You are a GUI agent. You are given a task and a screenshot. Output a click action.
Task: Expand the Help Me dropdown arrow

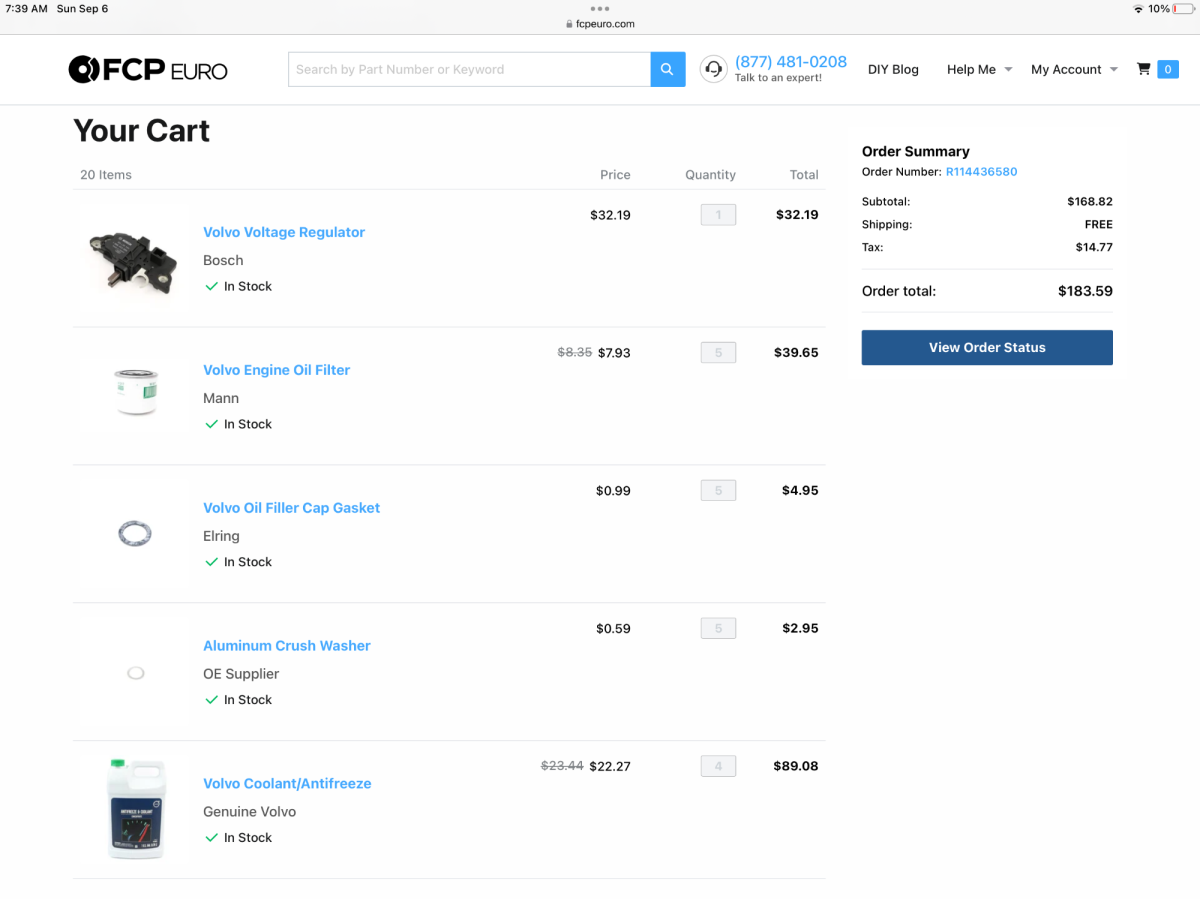pos(1008,69)
